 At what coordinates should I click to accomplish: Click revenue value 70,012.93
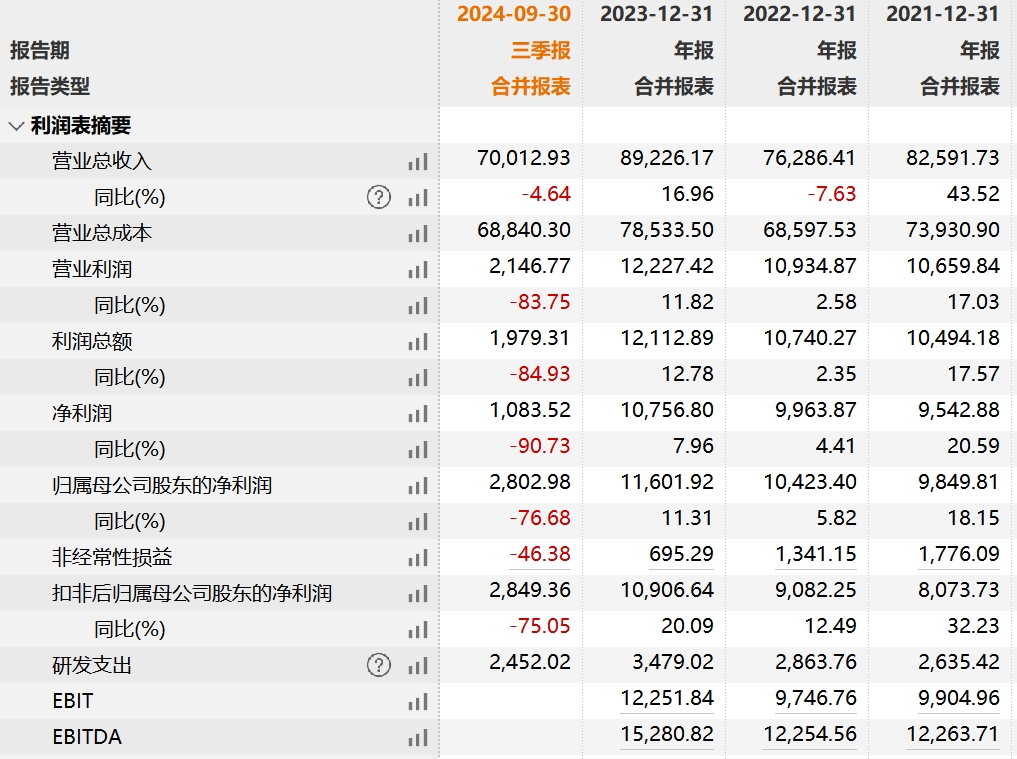(524, 158)
